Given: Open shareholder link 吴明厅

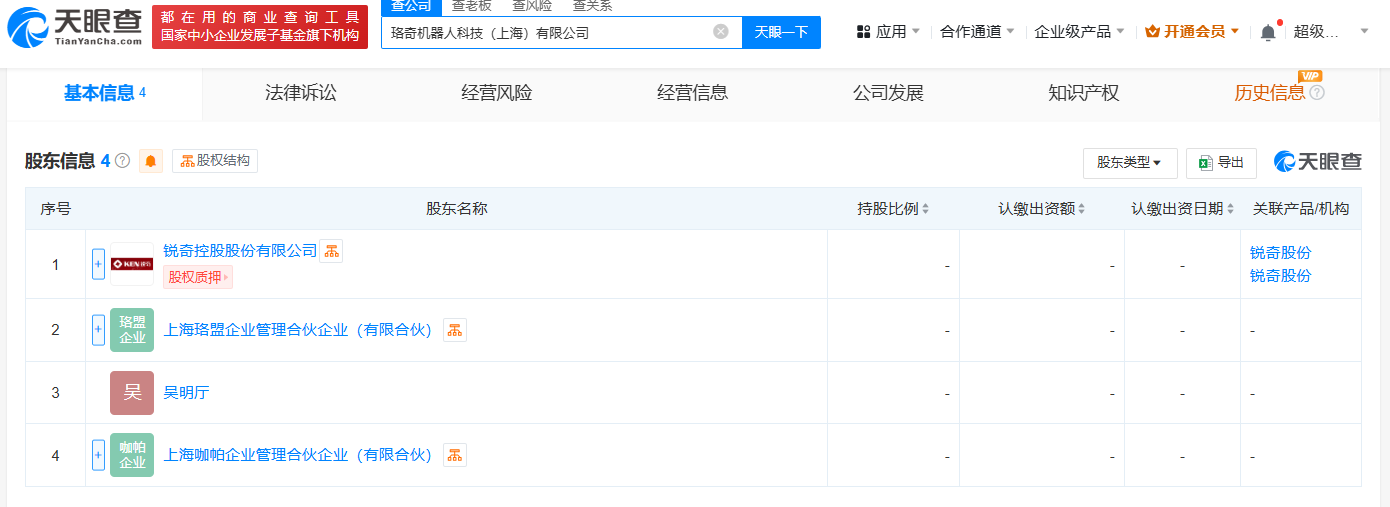Looking at the screenshot, I should click(186, 393).
